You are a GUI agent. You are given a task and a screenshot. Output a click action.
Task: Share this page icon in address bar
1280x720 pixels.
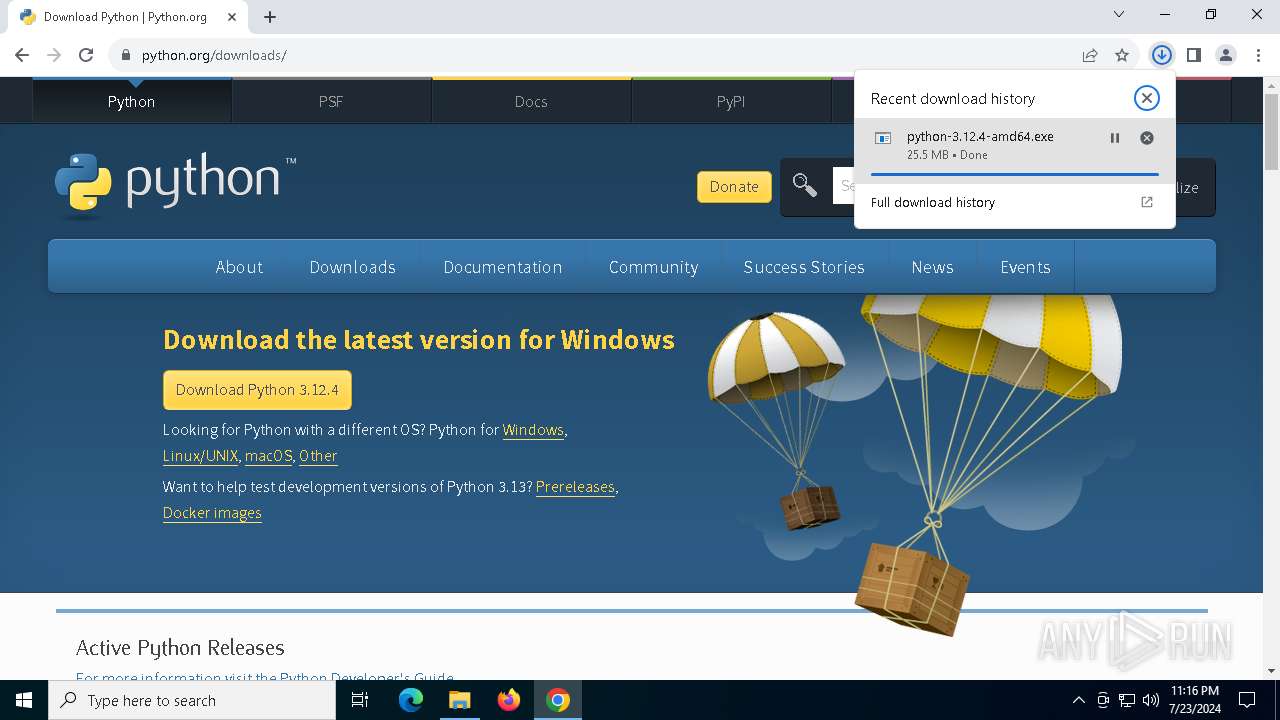click(1090, 55)
